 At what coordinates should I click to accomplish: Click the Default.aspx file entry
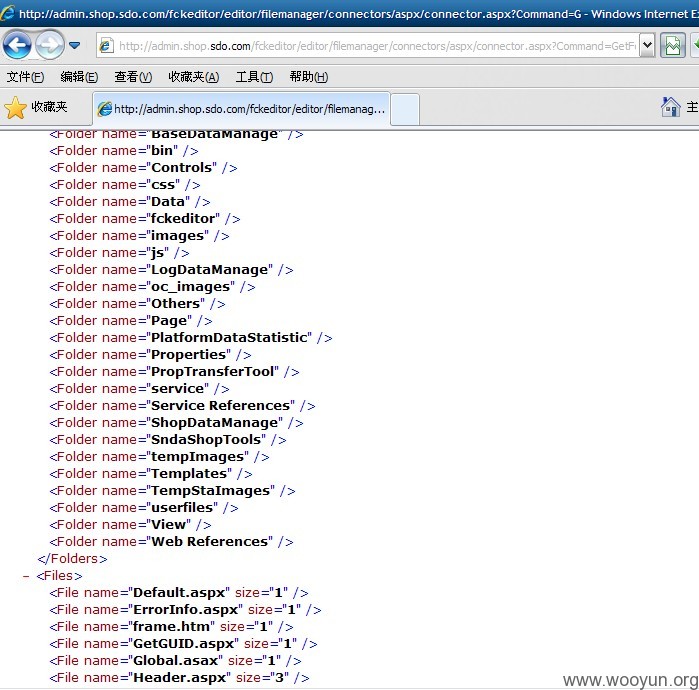[x=179, y=592]
